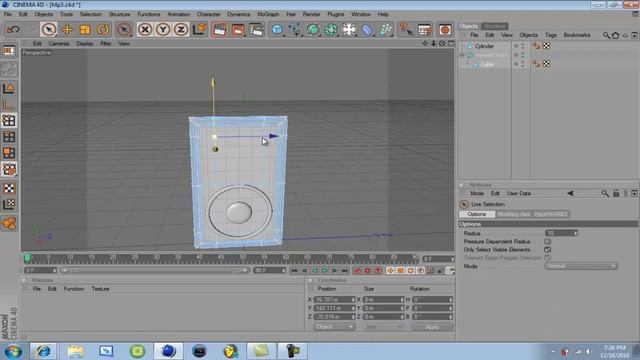Select the Scale tool

click(85, 29)
